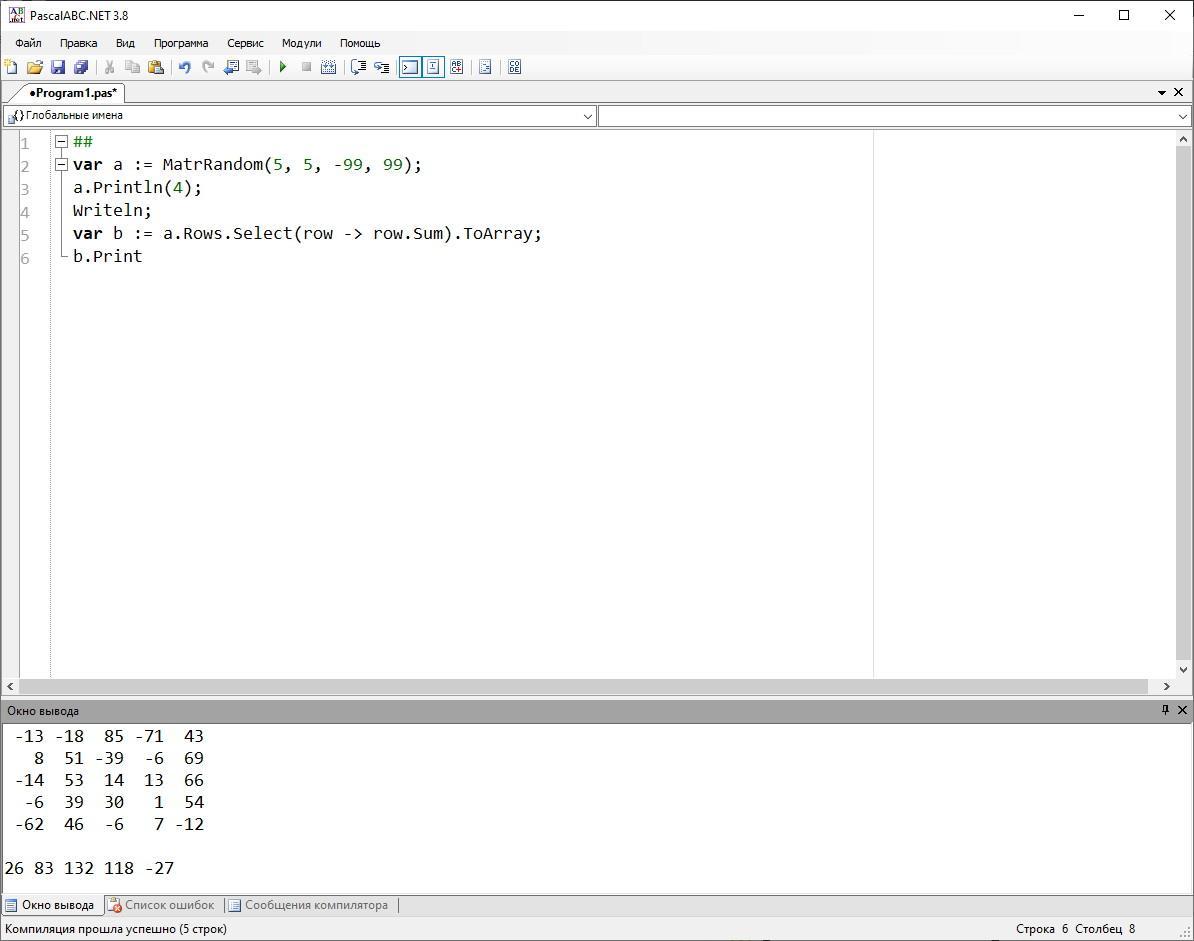
Task: Click the editor vertical scrollbar down arrow
Action: coord(1183,670)
